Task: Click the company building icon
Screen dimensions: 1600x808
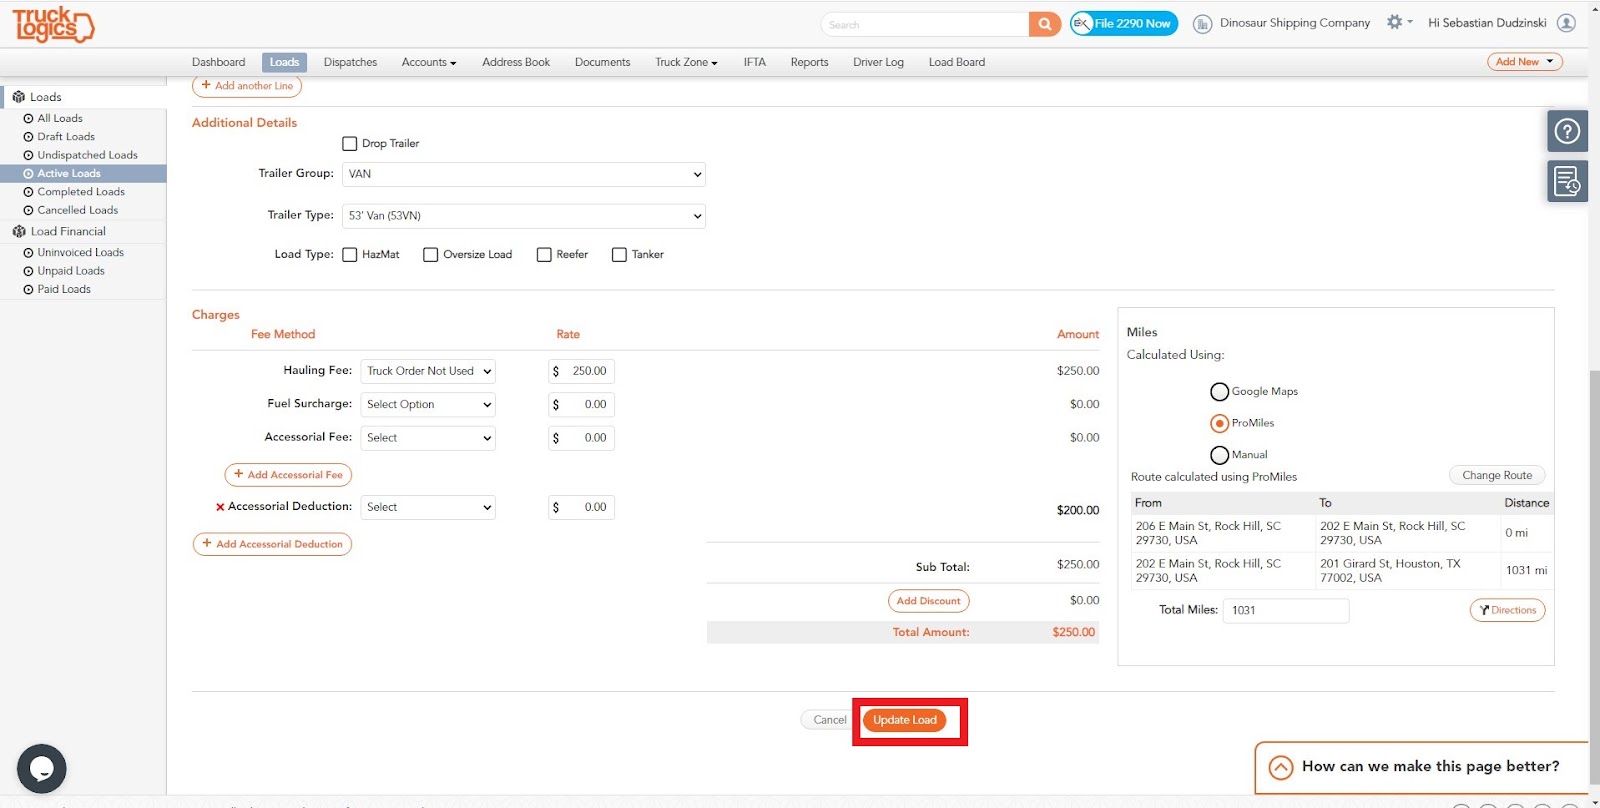Action: pyautogui.click(x=1203, y=24)
